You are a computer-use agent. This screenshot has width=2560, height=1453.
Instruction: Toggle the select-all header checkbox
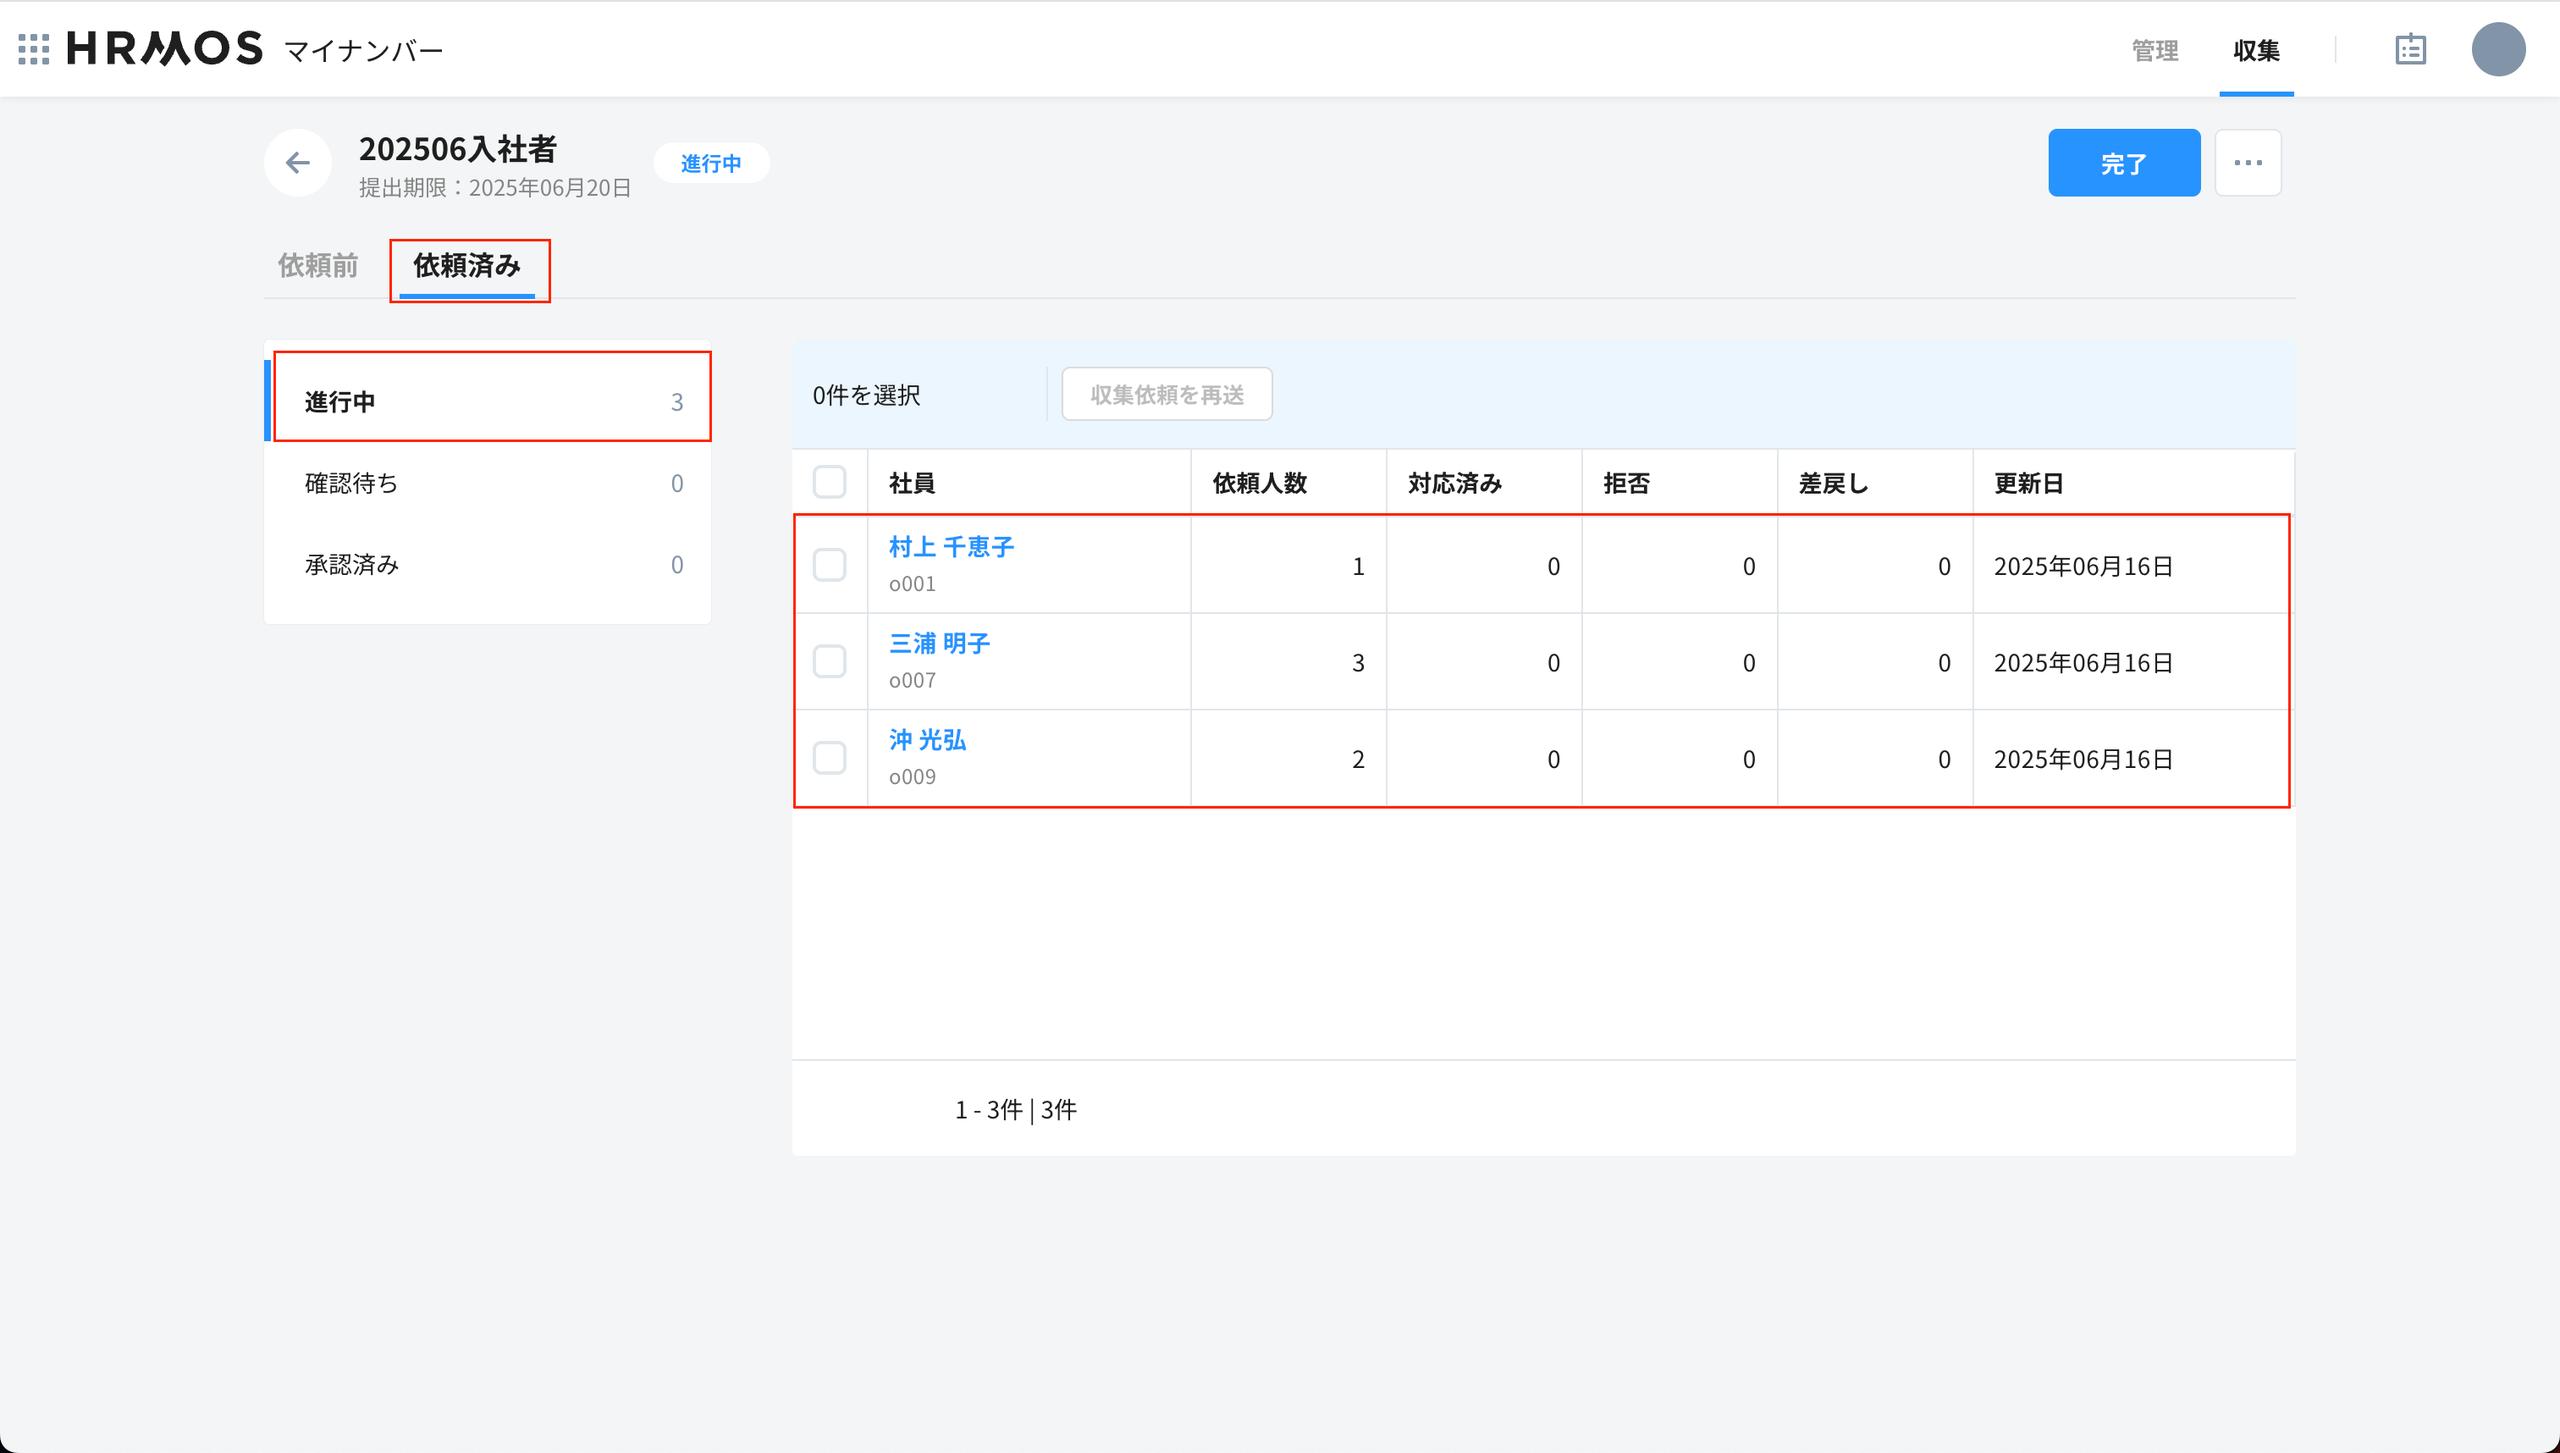(x=829, y=482)
